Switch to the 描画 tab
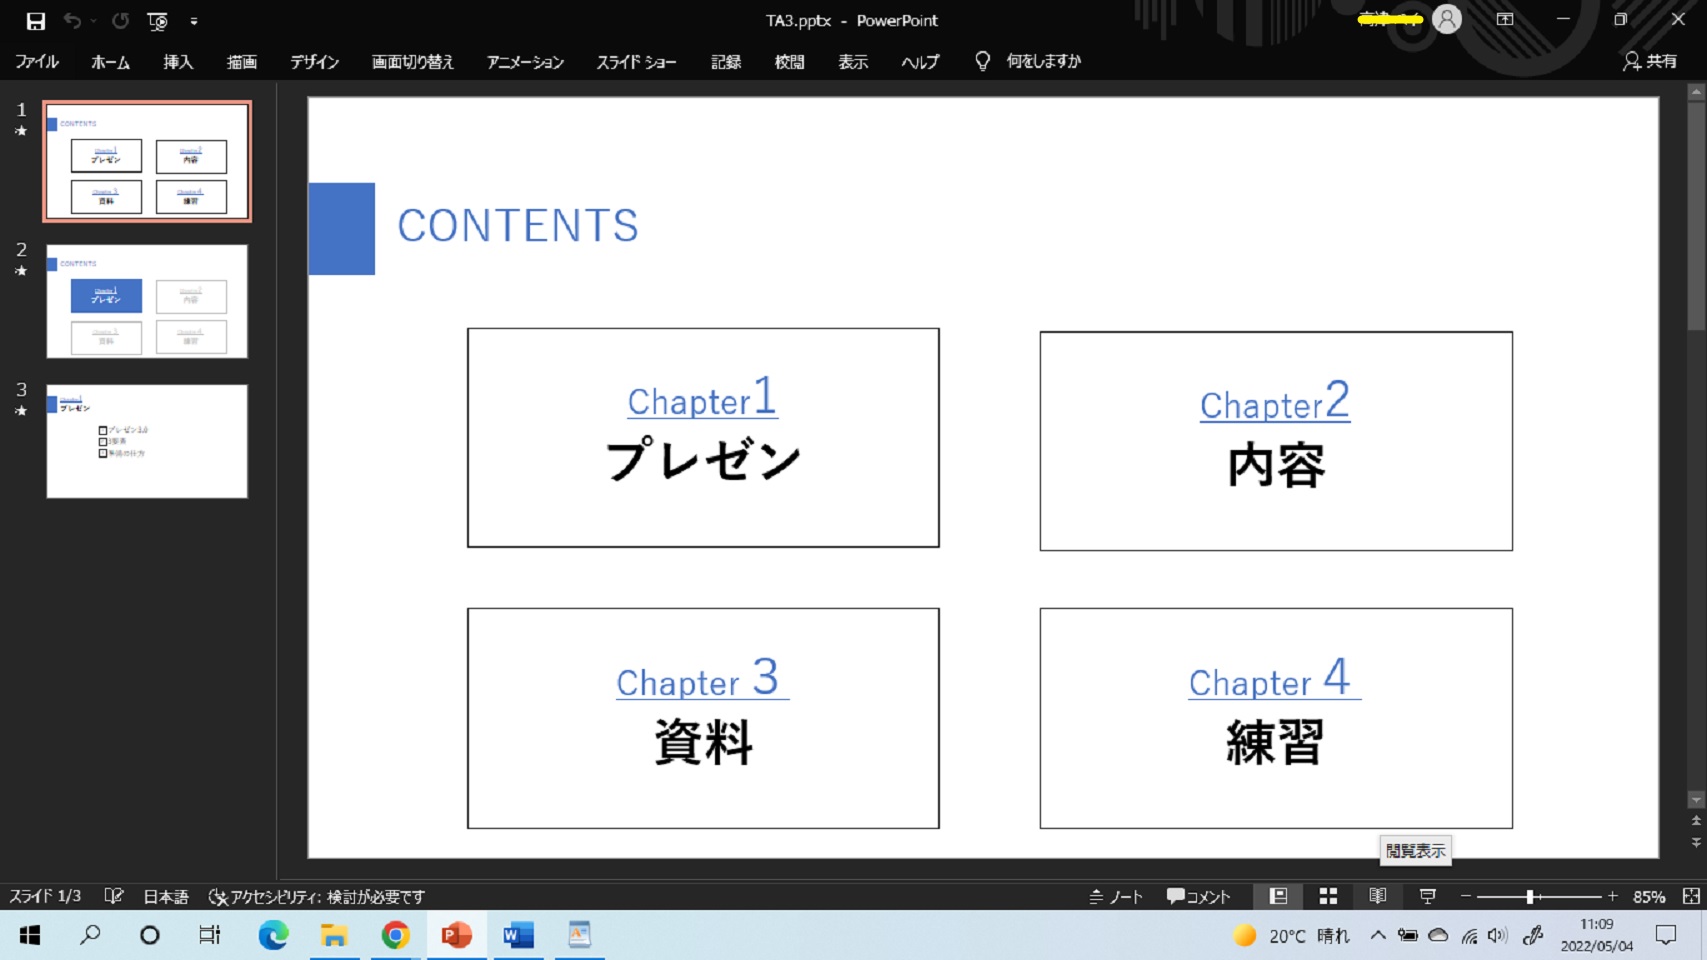This screenshot has width=1707, height=960. coord(242,62)
